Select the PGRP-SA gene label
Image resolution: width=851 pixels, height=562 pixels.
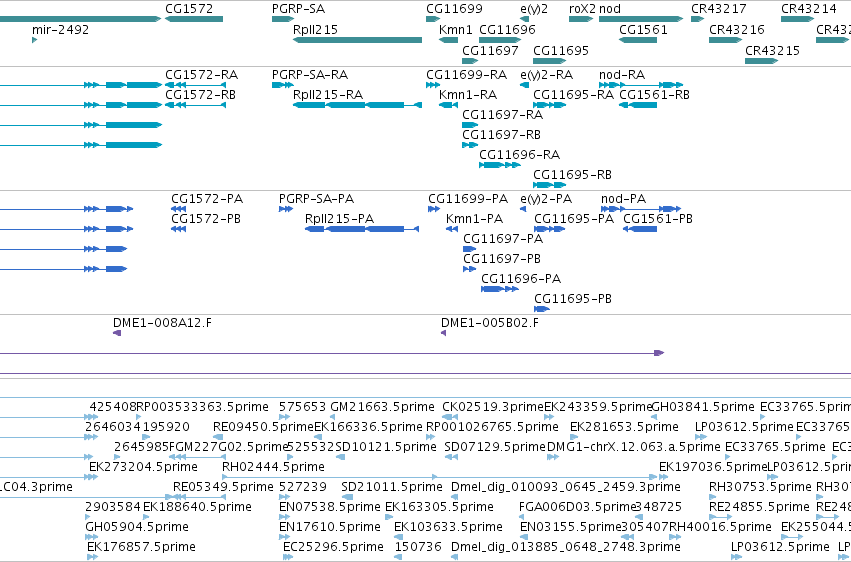coord(298,9)
